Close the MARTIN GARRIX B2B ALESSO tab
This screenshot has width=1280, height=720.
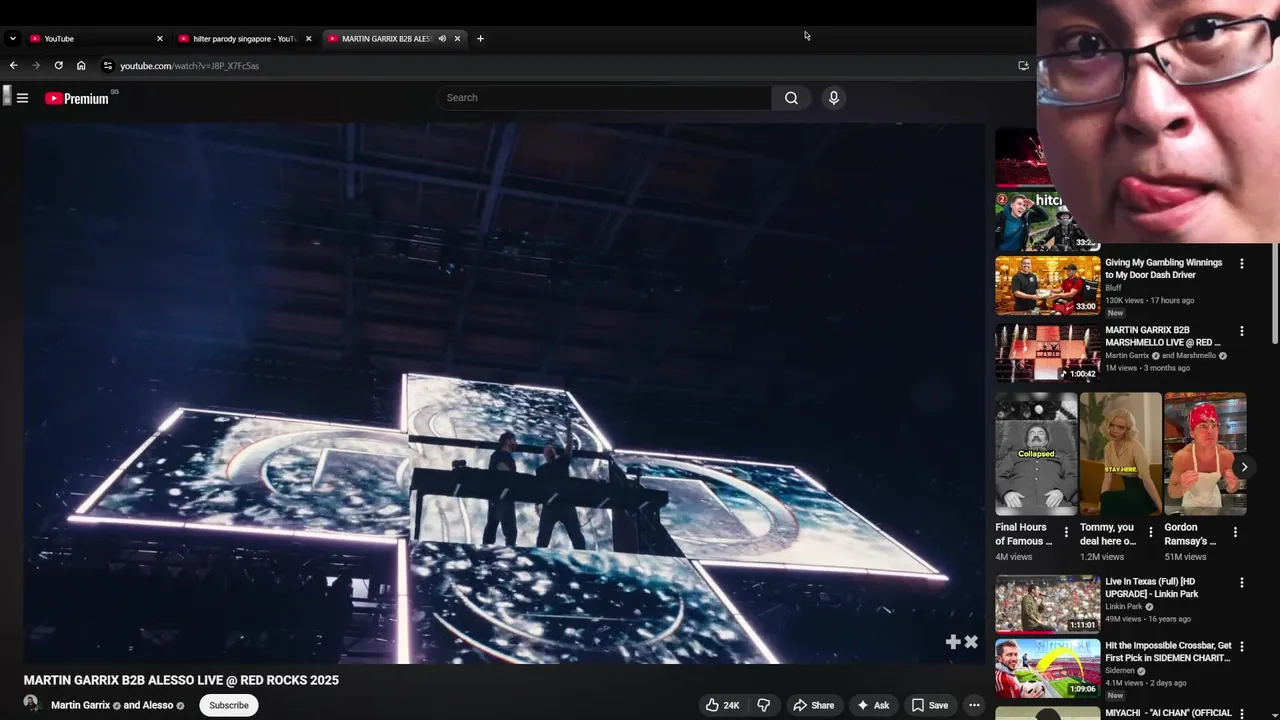(457, 39)
